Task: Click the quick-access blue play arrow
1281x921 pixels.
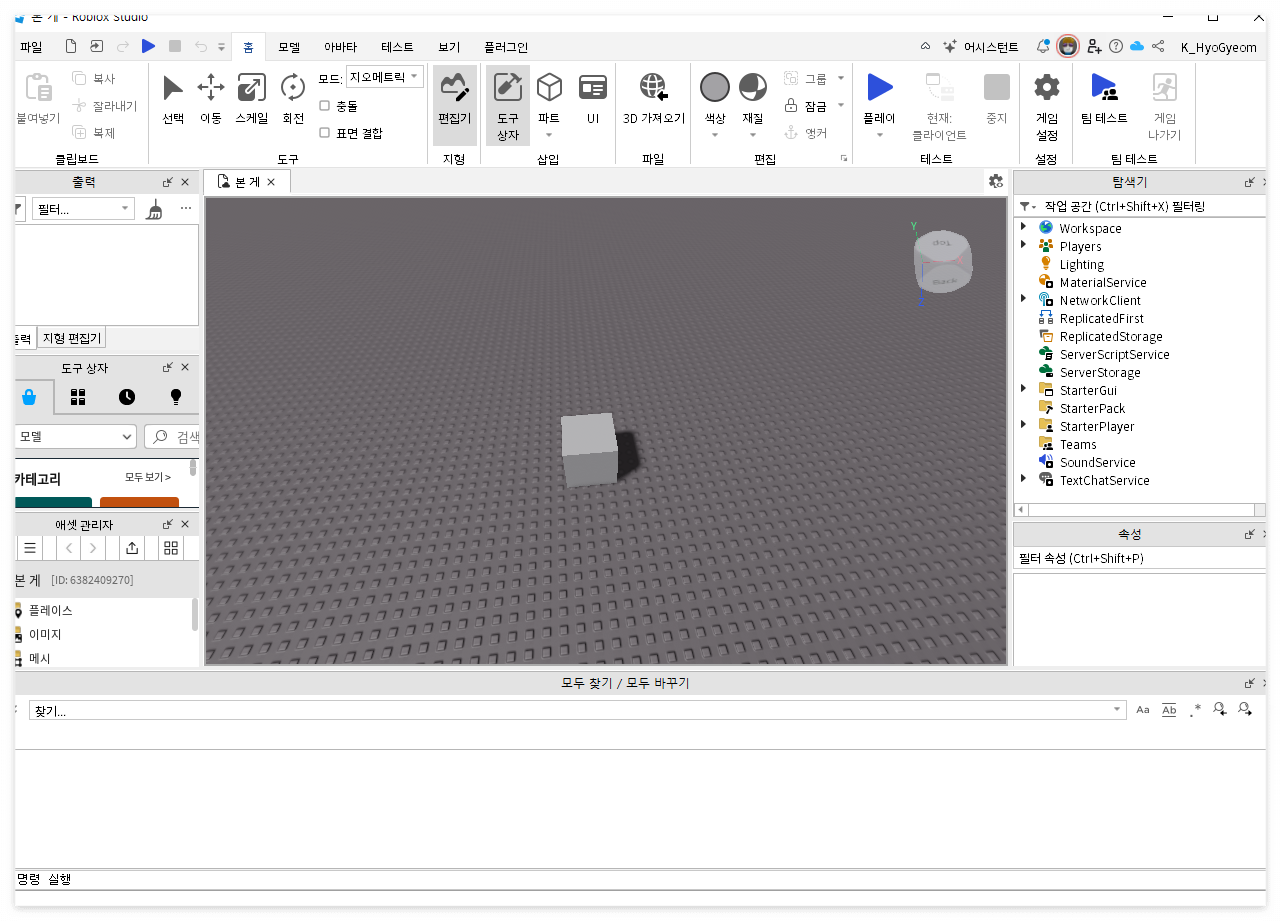Action: tap(149, 46)
